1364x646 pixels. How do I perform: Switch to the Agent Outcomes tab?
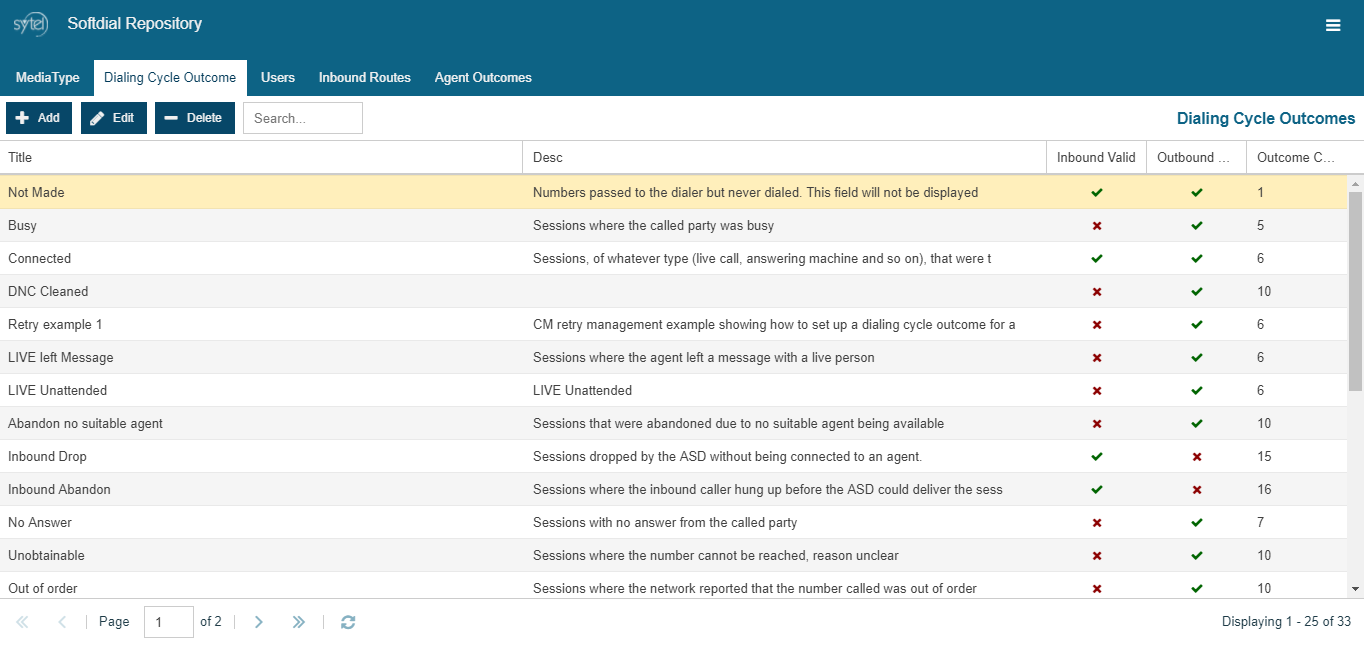click(483, 78)
